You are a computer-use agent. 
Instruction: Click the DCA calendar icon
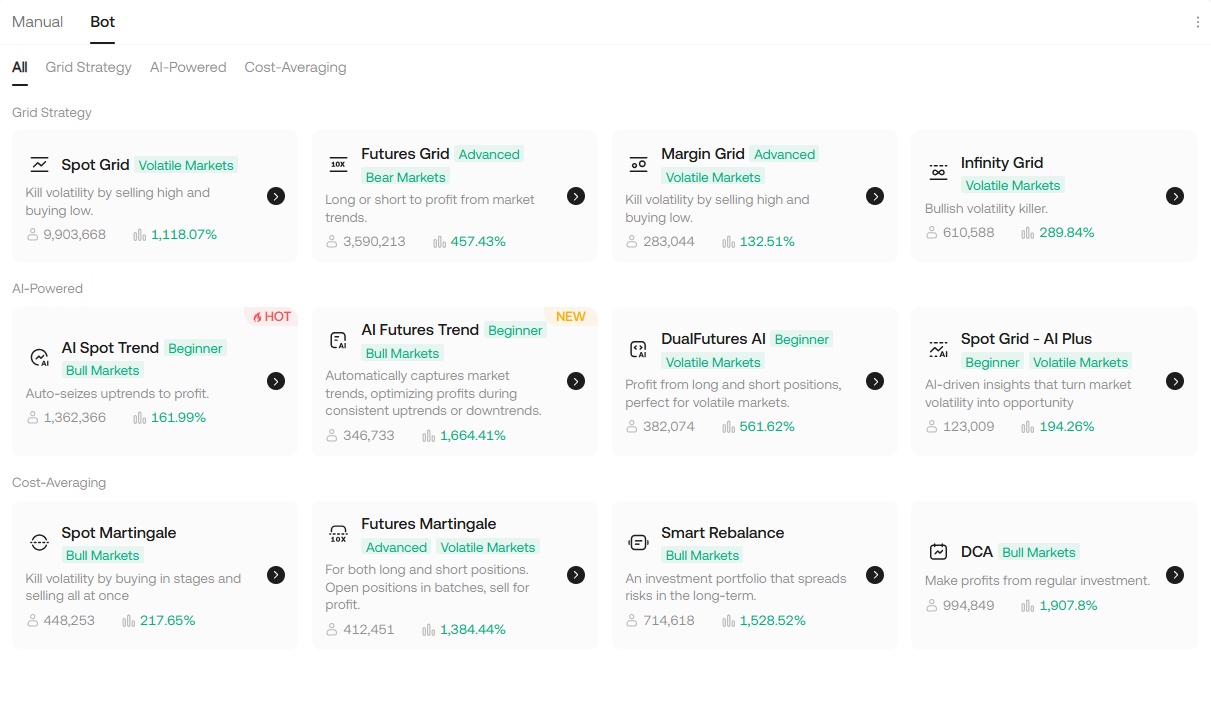coord(938,552)
